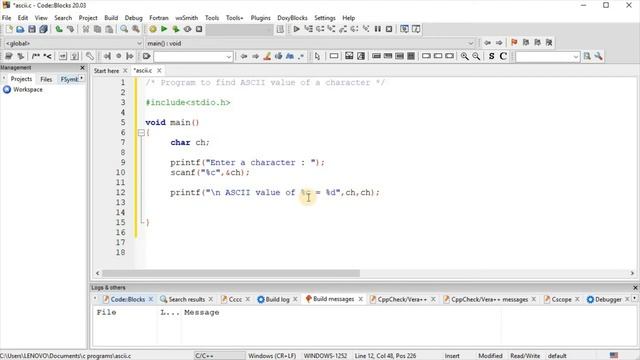640x360 pixels.
Task: Click the bold S source formatter icon
Action: tap(491, 56)
